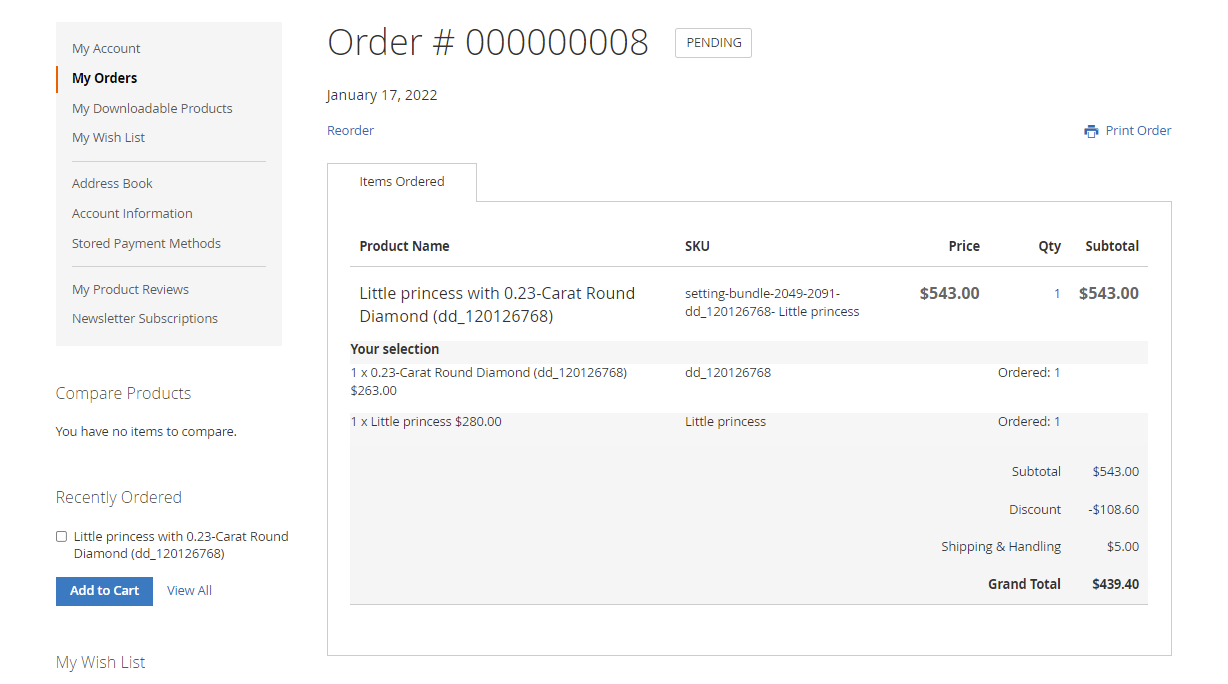Viewport: 1228px width, 684px height.
Task: Open View All recently ordered items
Action: point(189,590)
